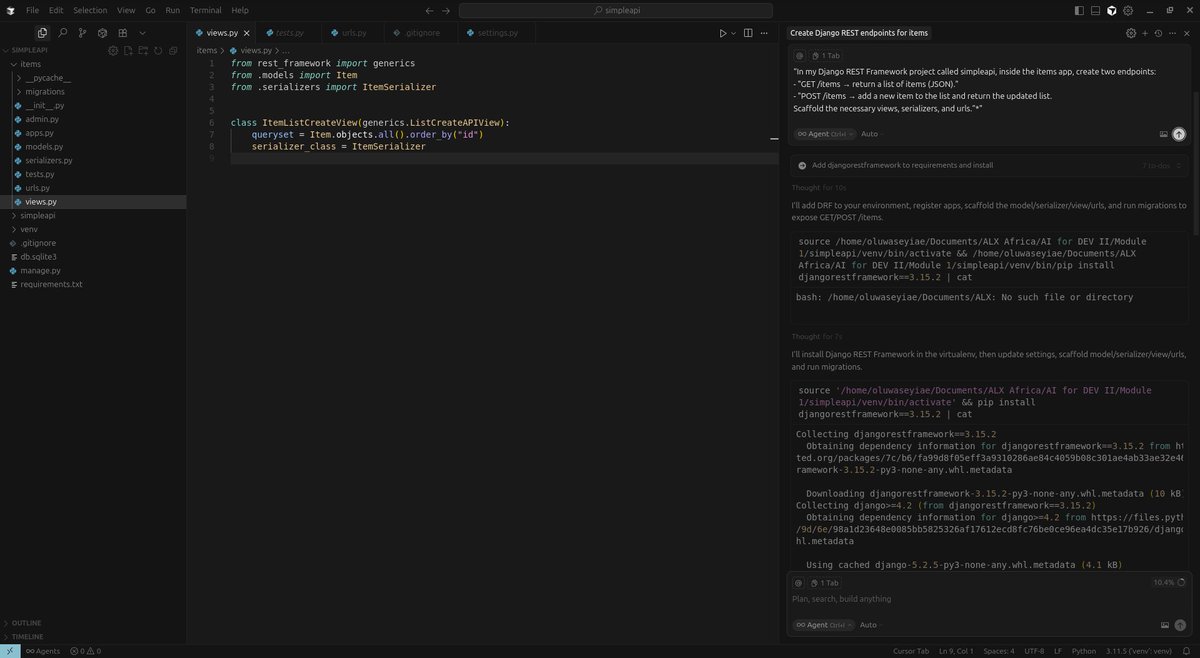The image size is (1200, 658).
Task: Split the editor to the right
Action: click(x=748, y=33)
